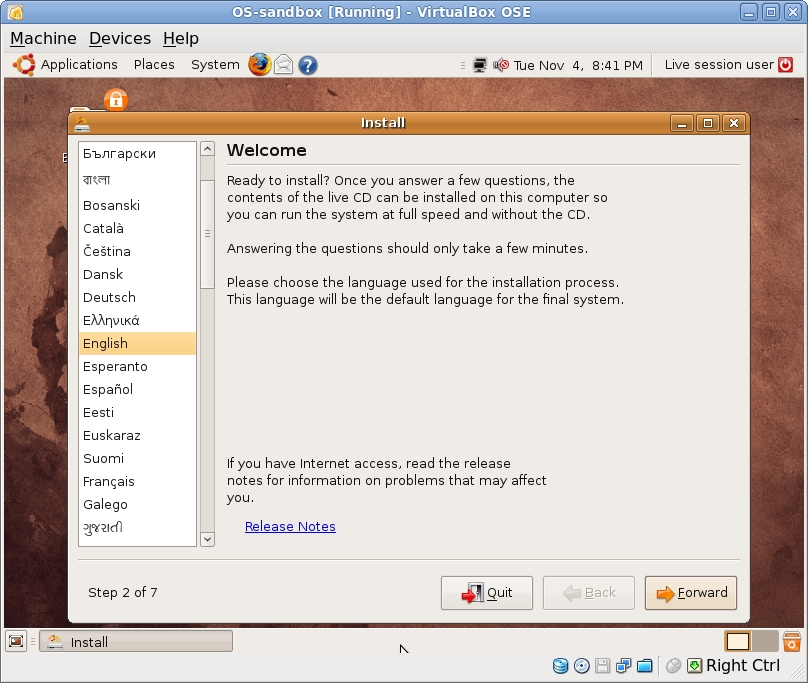The height and width of the screenshot is (683, 808).
Task: Select Български language
Action: pos(137,154)
